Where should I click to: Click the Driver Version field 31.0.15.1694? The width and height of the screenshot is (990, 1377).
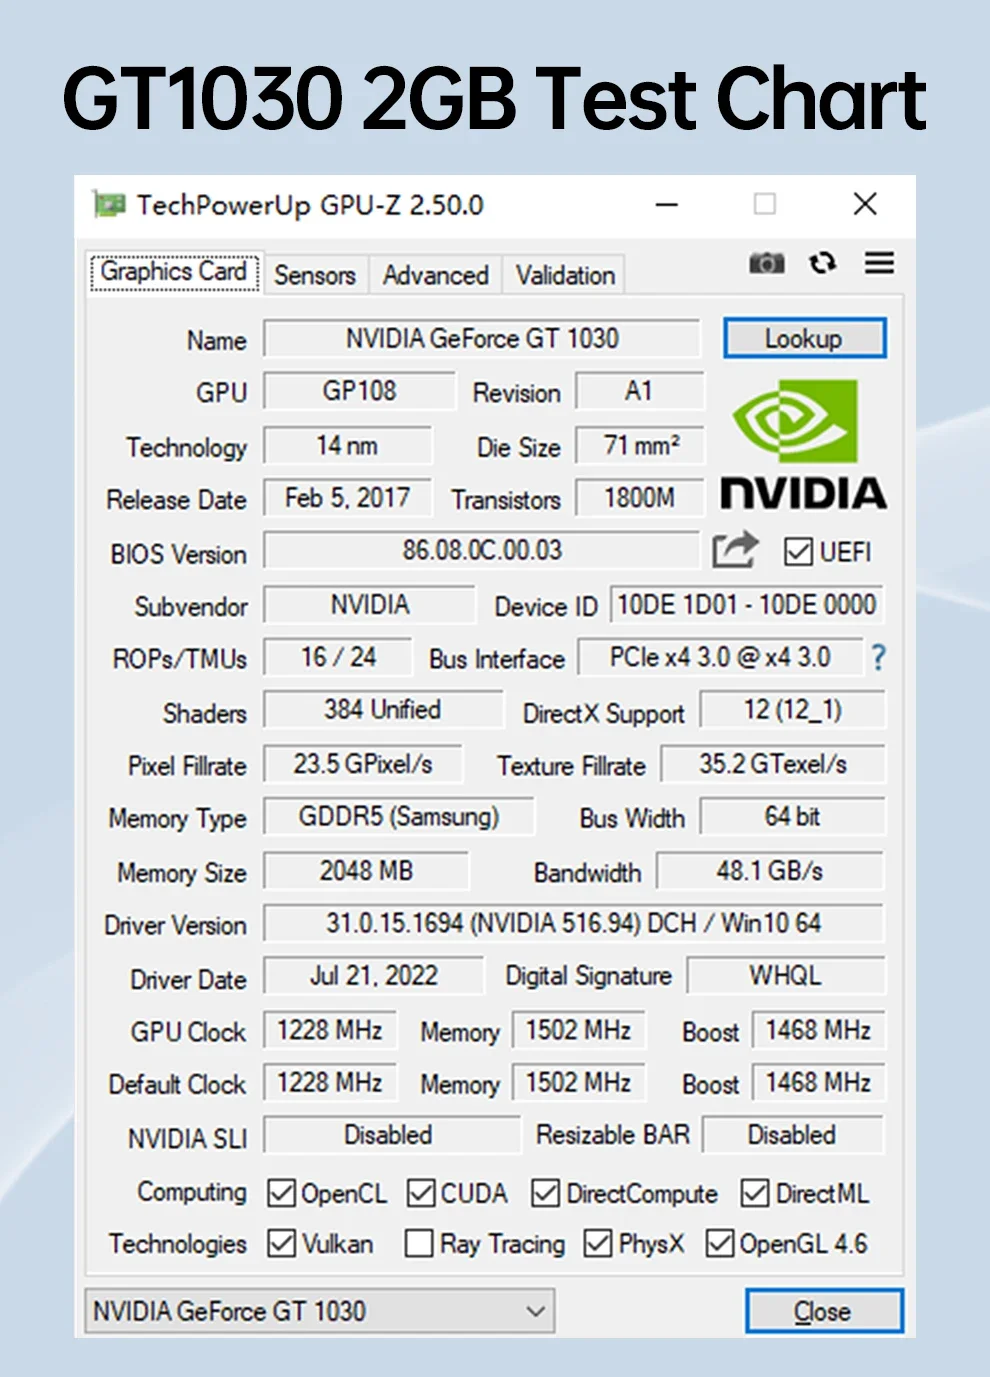coord(574,923)
